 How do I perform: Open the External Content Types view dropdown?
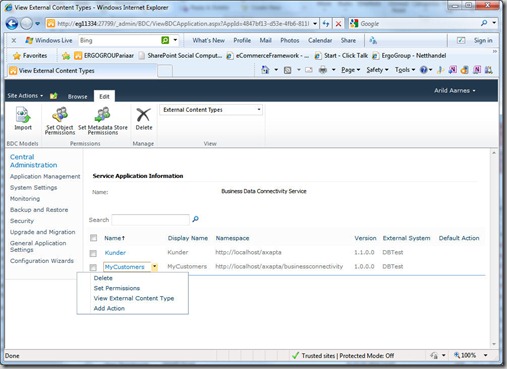(x=211, y=110)
